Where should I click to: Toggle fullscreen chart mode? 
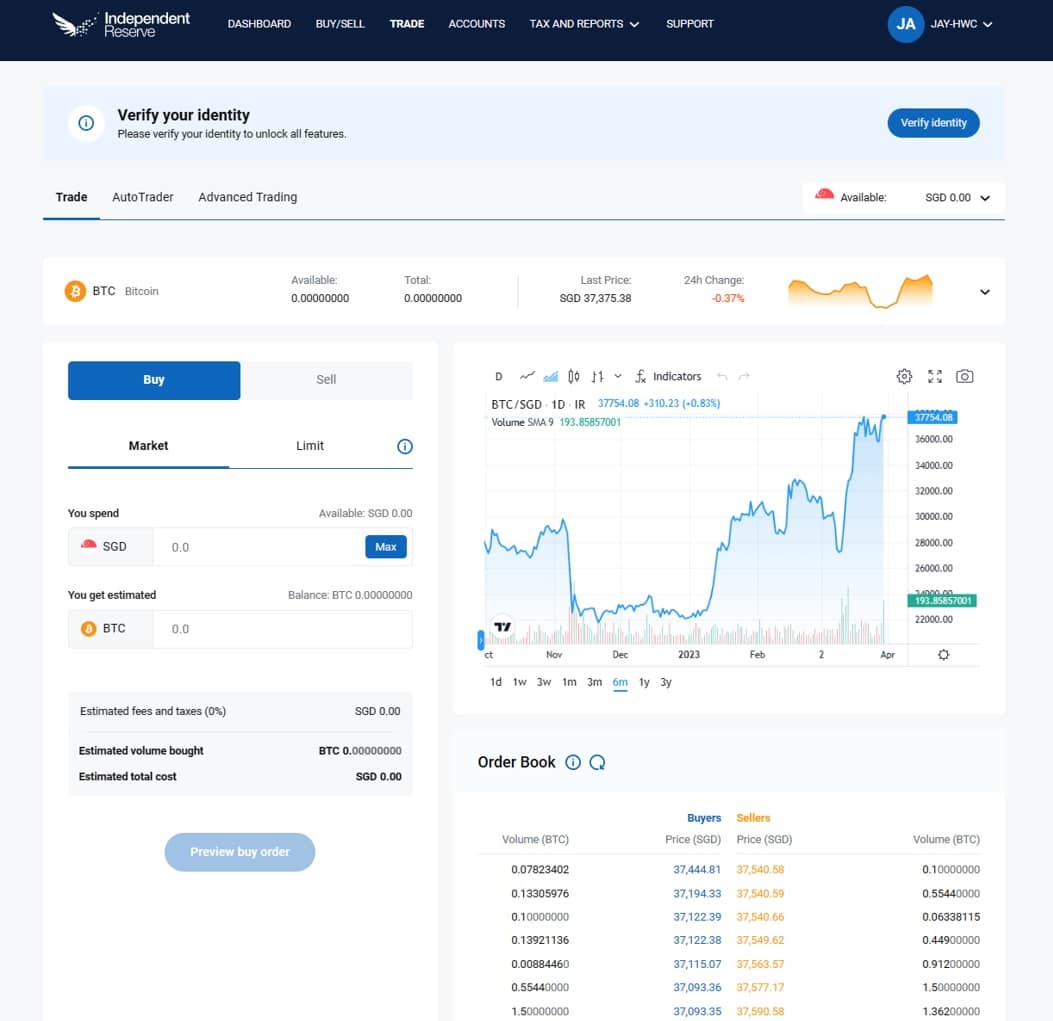coord(934,376)
